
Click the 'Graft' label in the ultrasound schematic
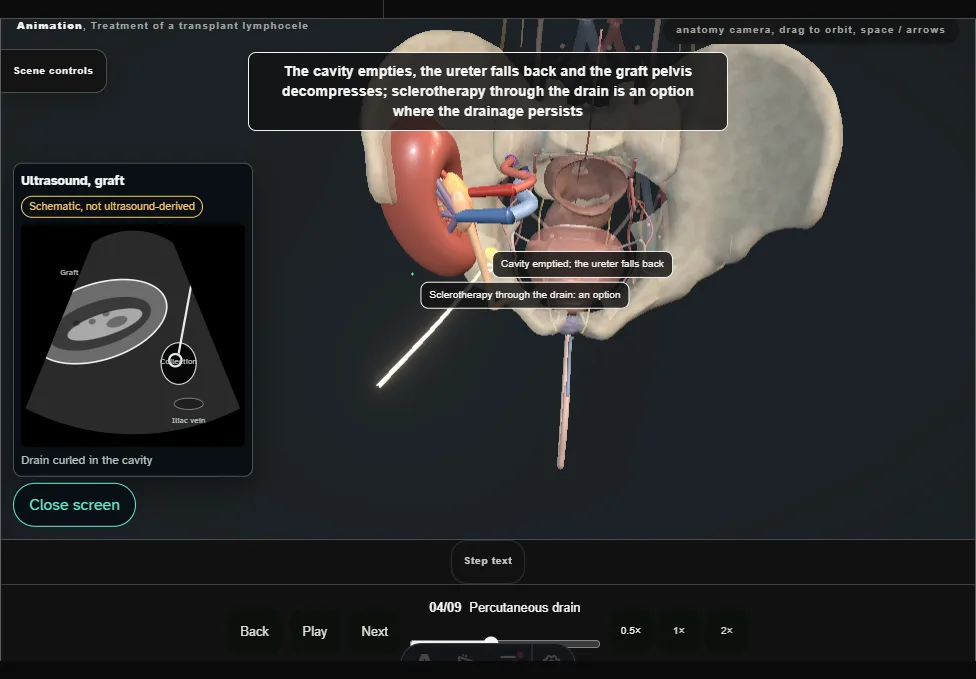tap(69, 273)
